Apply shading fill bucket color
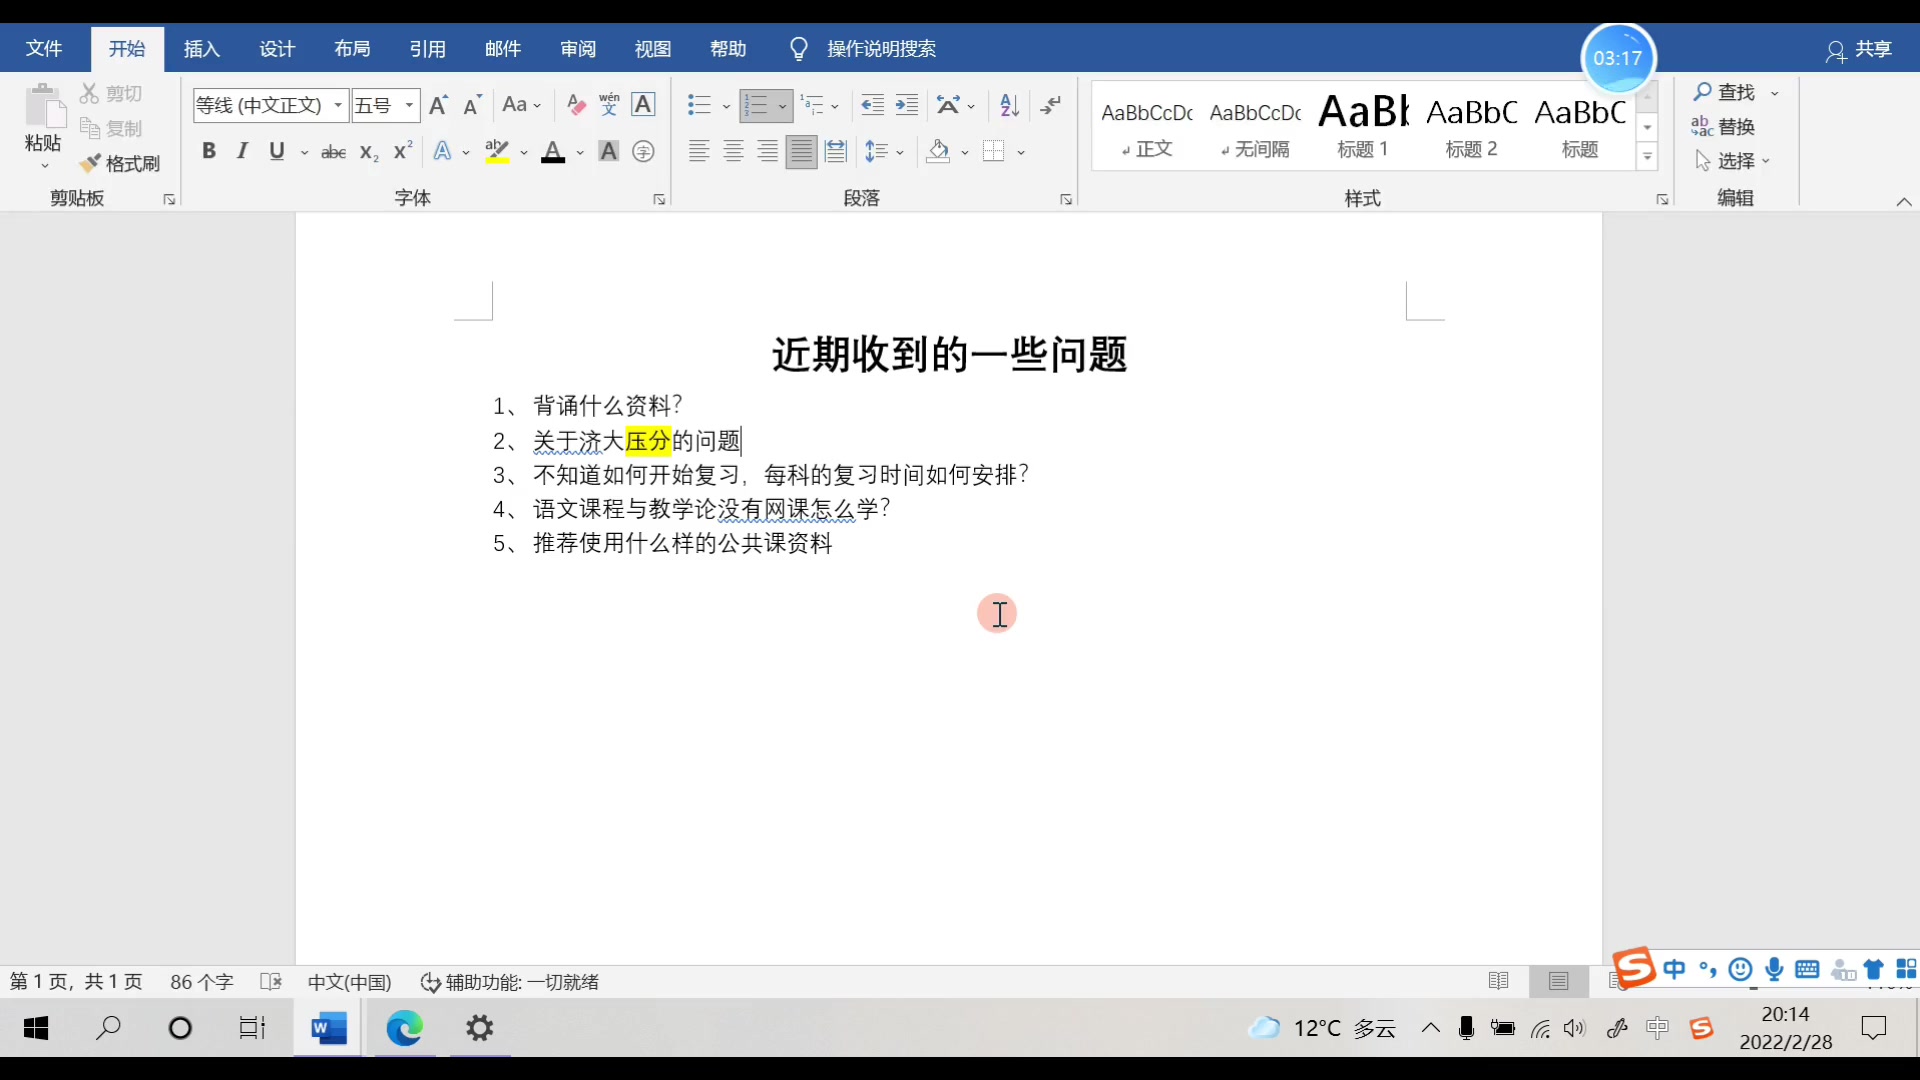This screenshot has width=1920, height=1080. point(938,152)
